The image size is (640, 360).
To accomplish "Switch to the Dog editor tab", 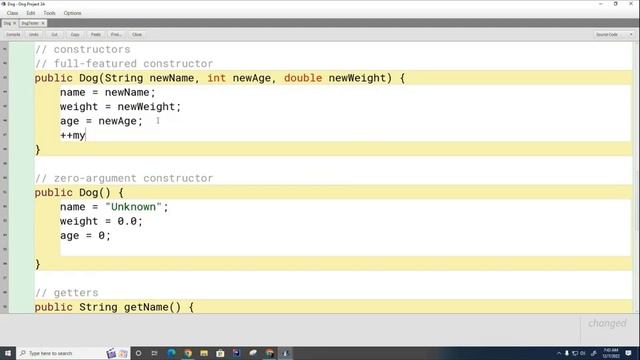I will pos(7,23).
